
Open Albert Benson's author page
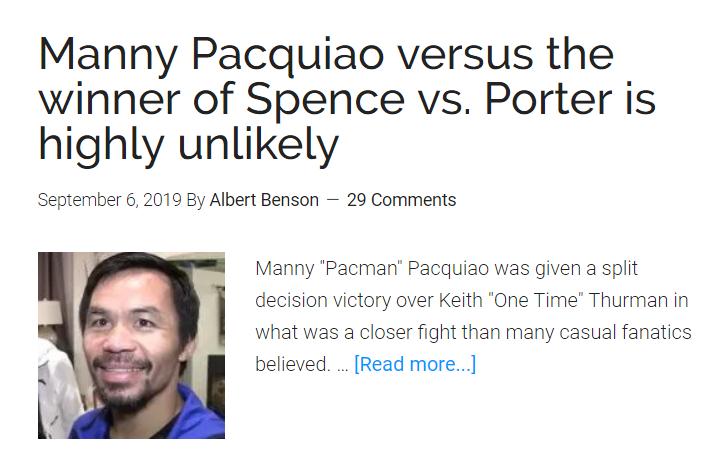[x=264, y=200]
